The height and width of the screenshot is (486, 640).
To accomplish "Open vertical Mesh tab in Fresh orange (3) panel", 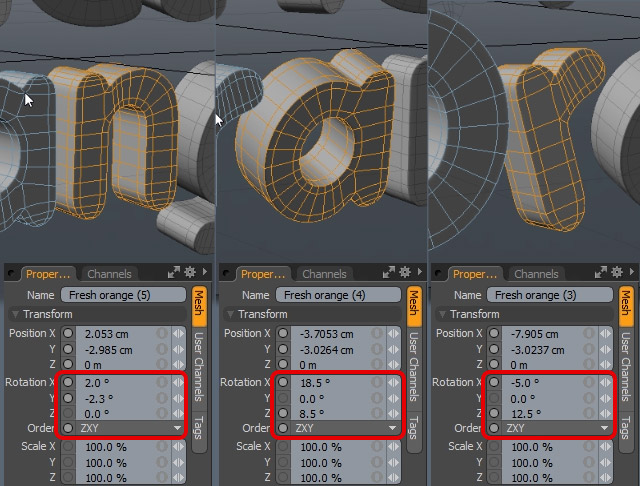I will click(x=626, y=305).
